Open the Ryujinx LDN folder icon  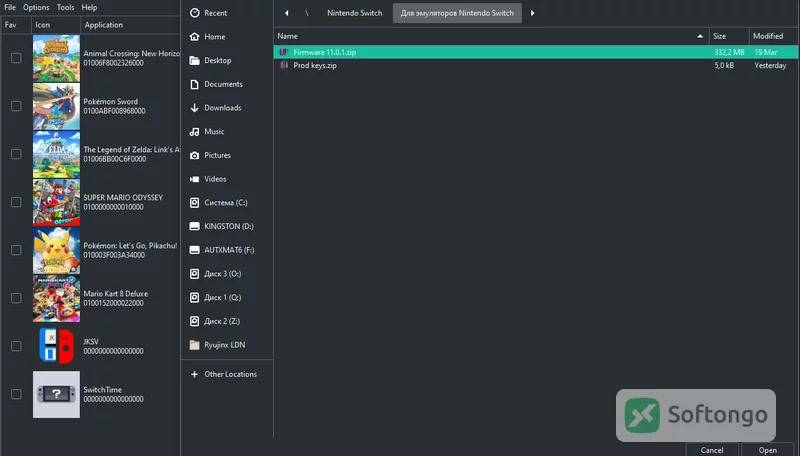pos(194,345)
